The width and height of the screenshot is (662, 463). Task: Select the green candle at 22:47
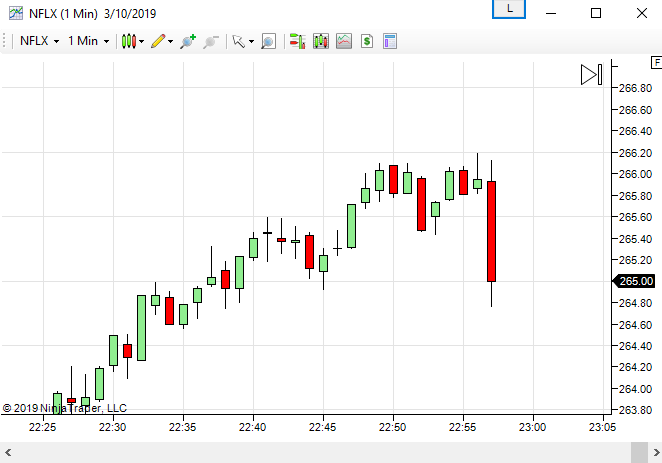(x=351, y=226)
